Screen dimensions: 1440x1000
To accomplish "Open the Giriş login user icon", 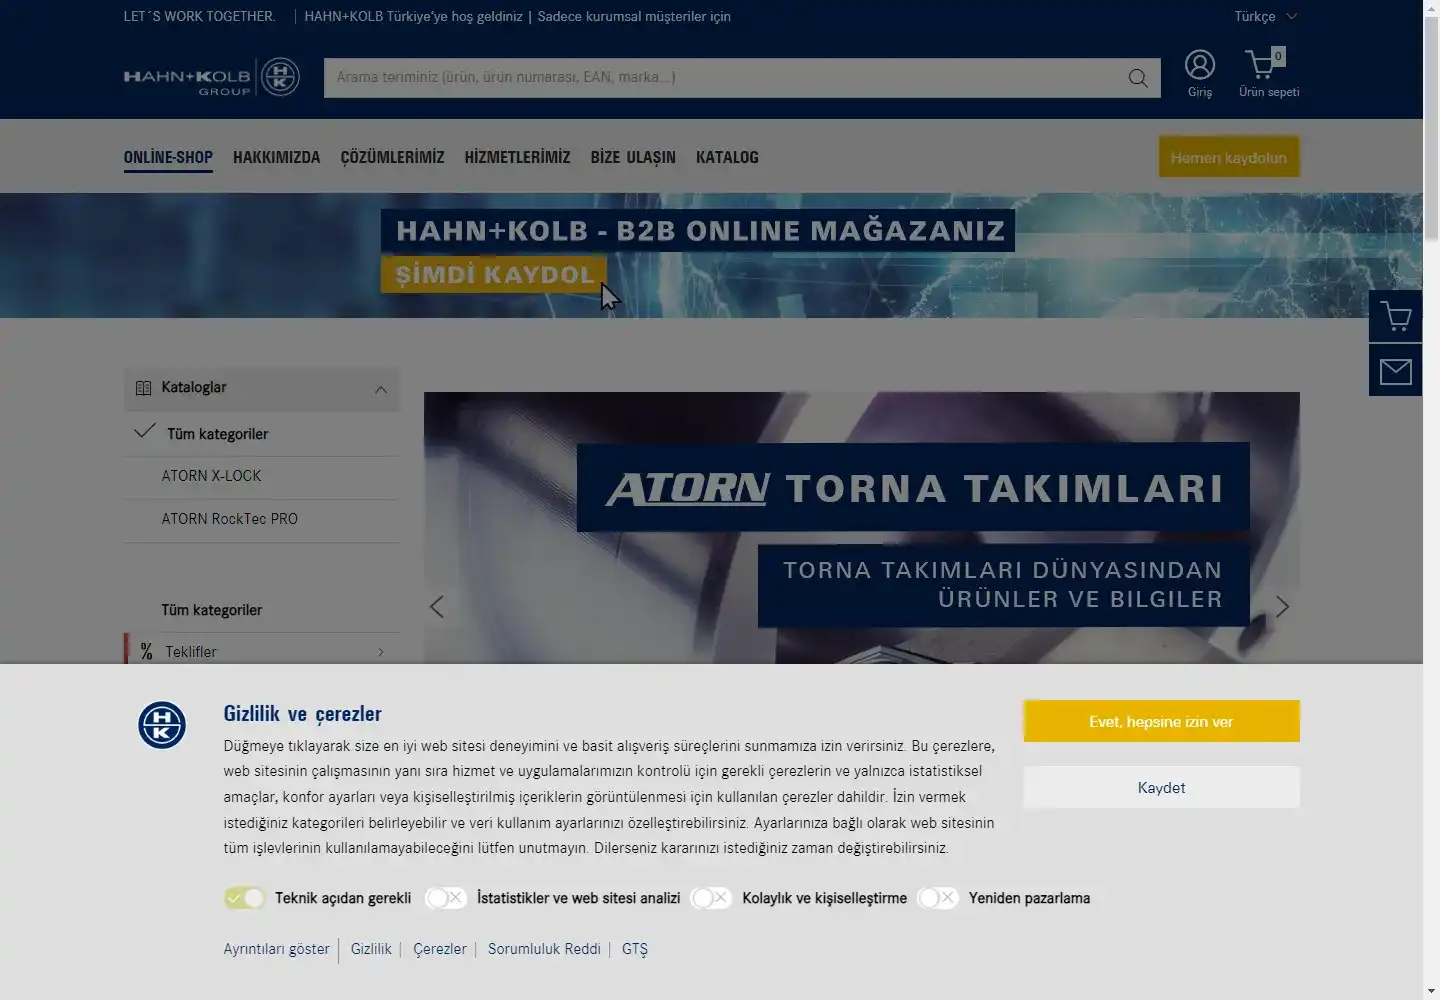I will [1200, 65].
